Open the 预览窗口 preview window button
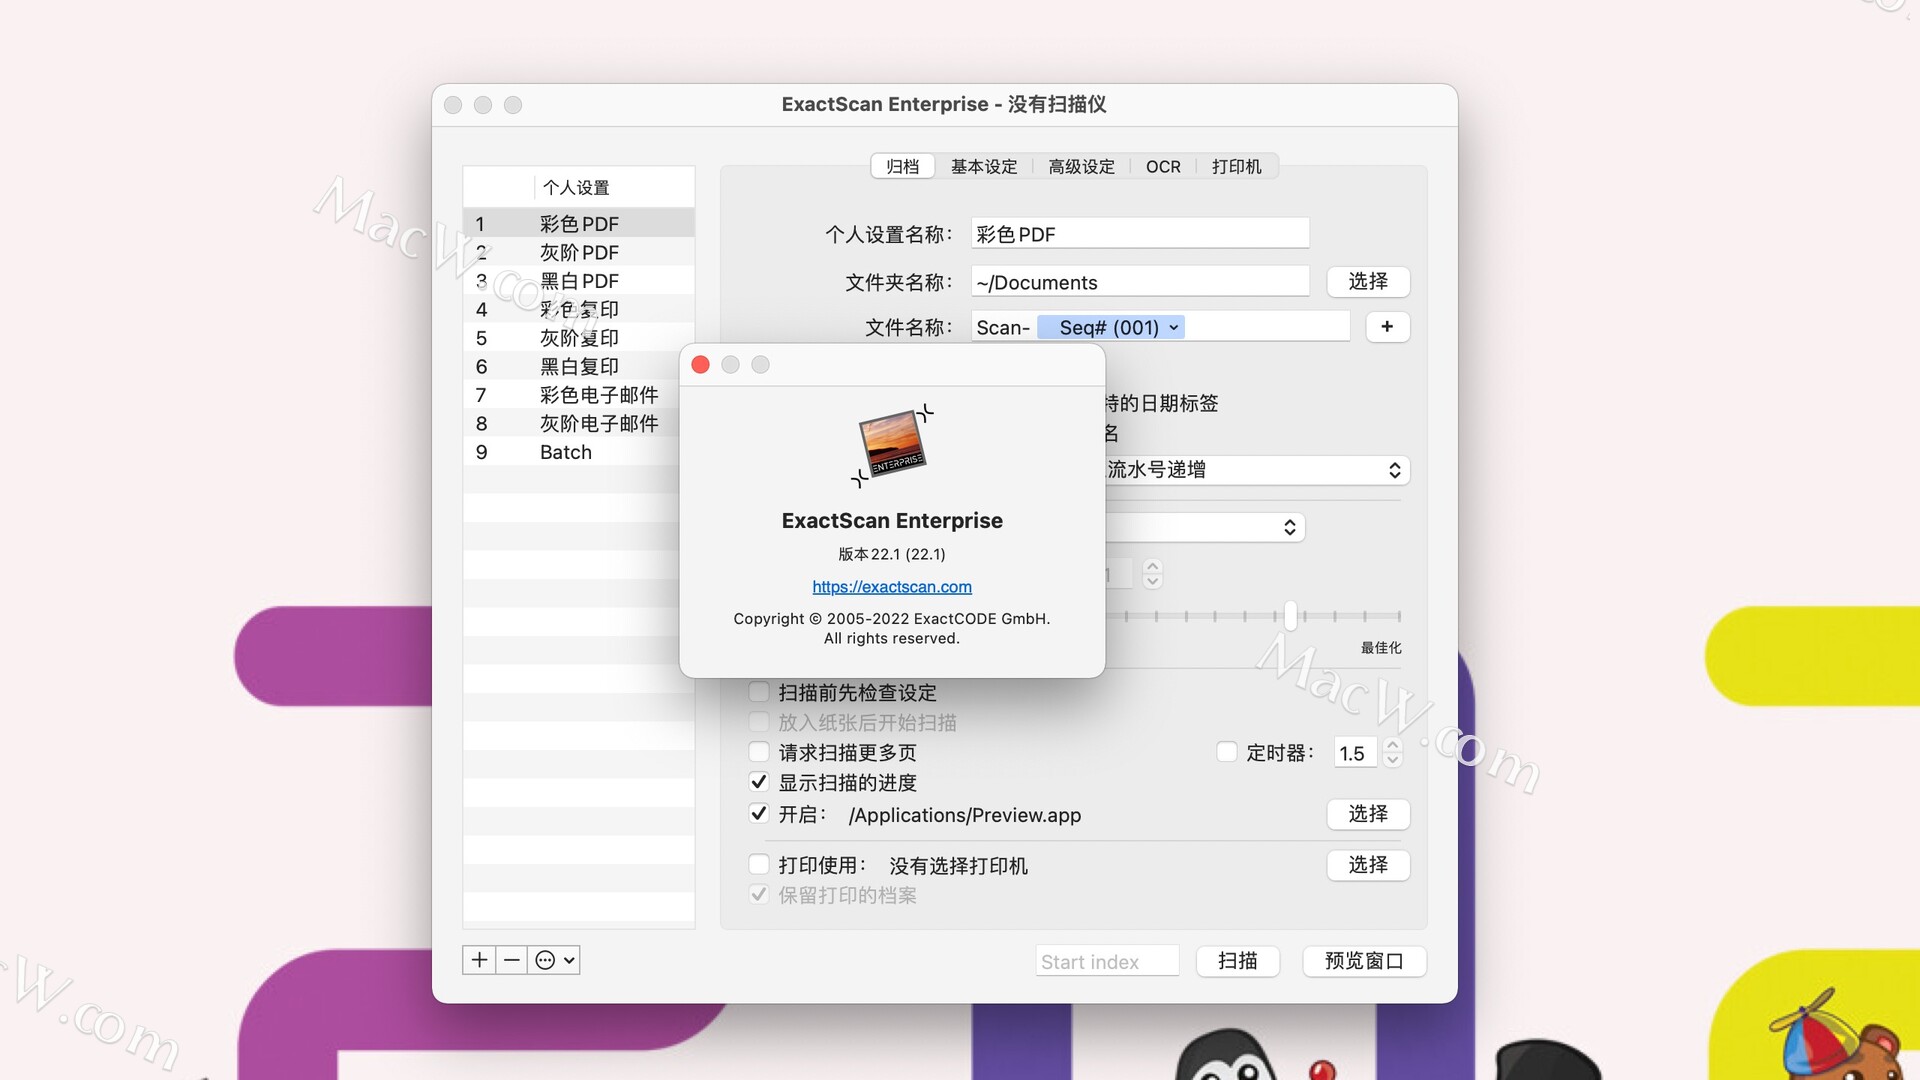1920x1080 pixels. click(x=1364, y=961)
